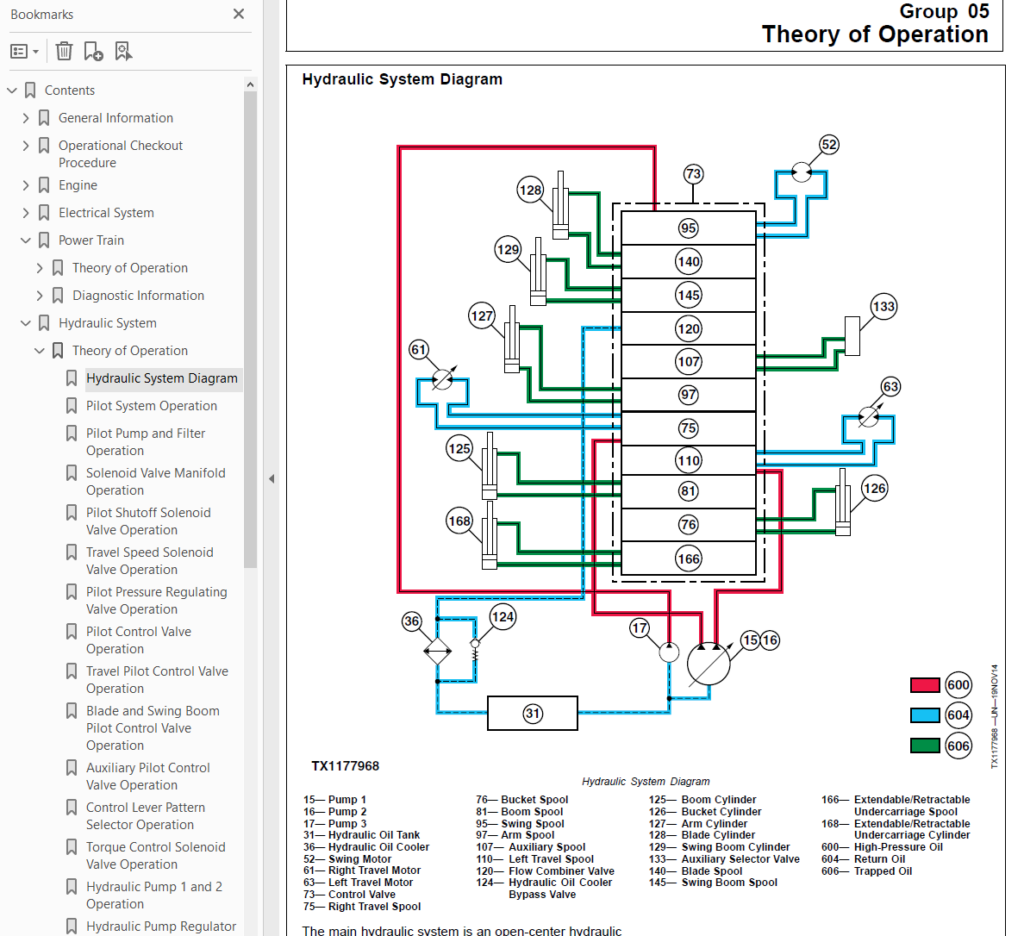Open the bookmark options menu dropdown
The image size is (1024, 936).
pyautogui.click(x=24, y=51)
